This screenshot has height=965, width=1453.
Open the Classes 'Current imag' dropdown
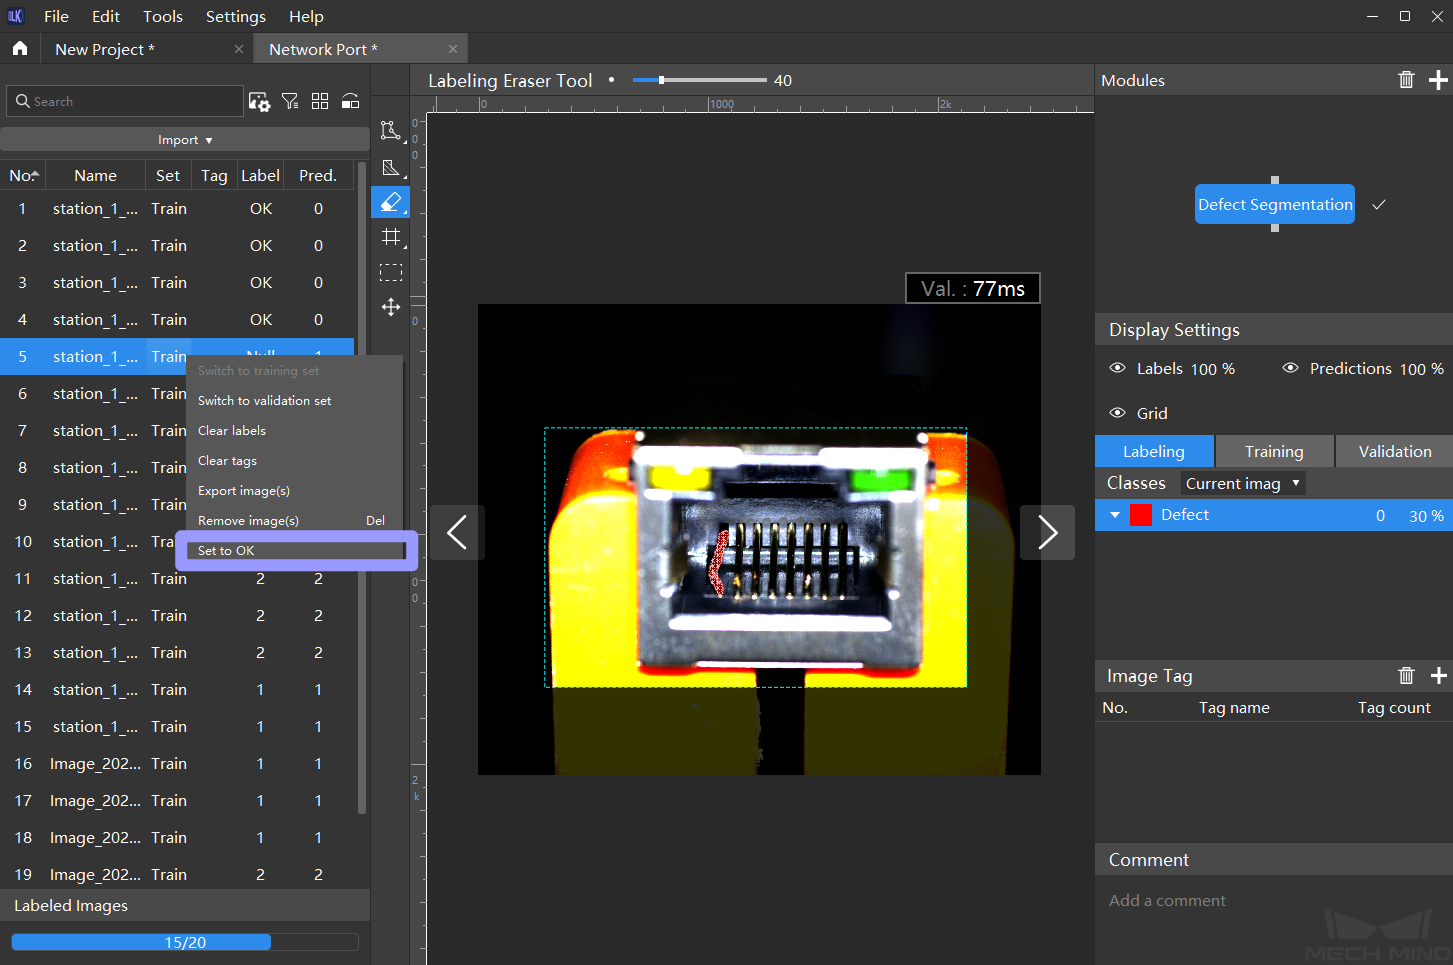pos(1243,483)
